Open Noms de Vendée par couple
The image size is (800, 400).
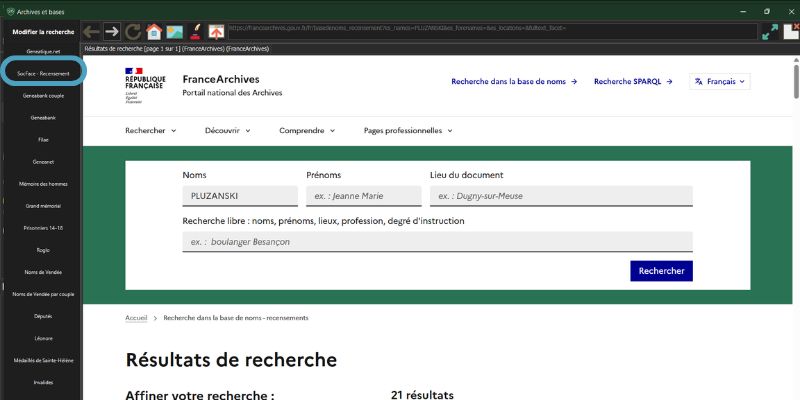click(43, 294)
